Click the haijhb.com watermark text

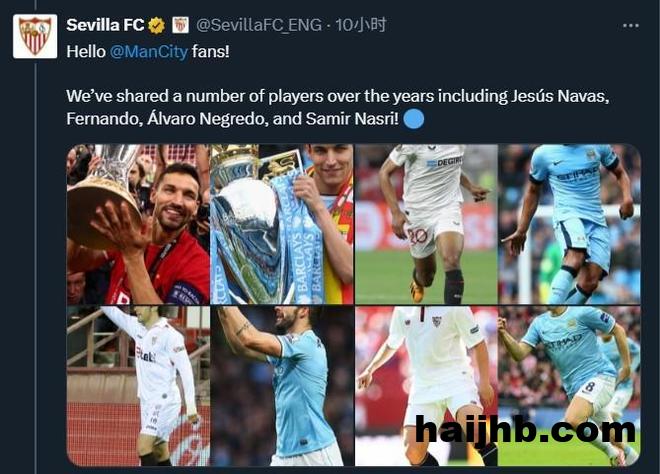525,430
